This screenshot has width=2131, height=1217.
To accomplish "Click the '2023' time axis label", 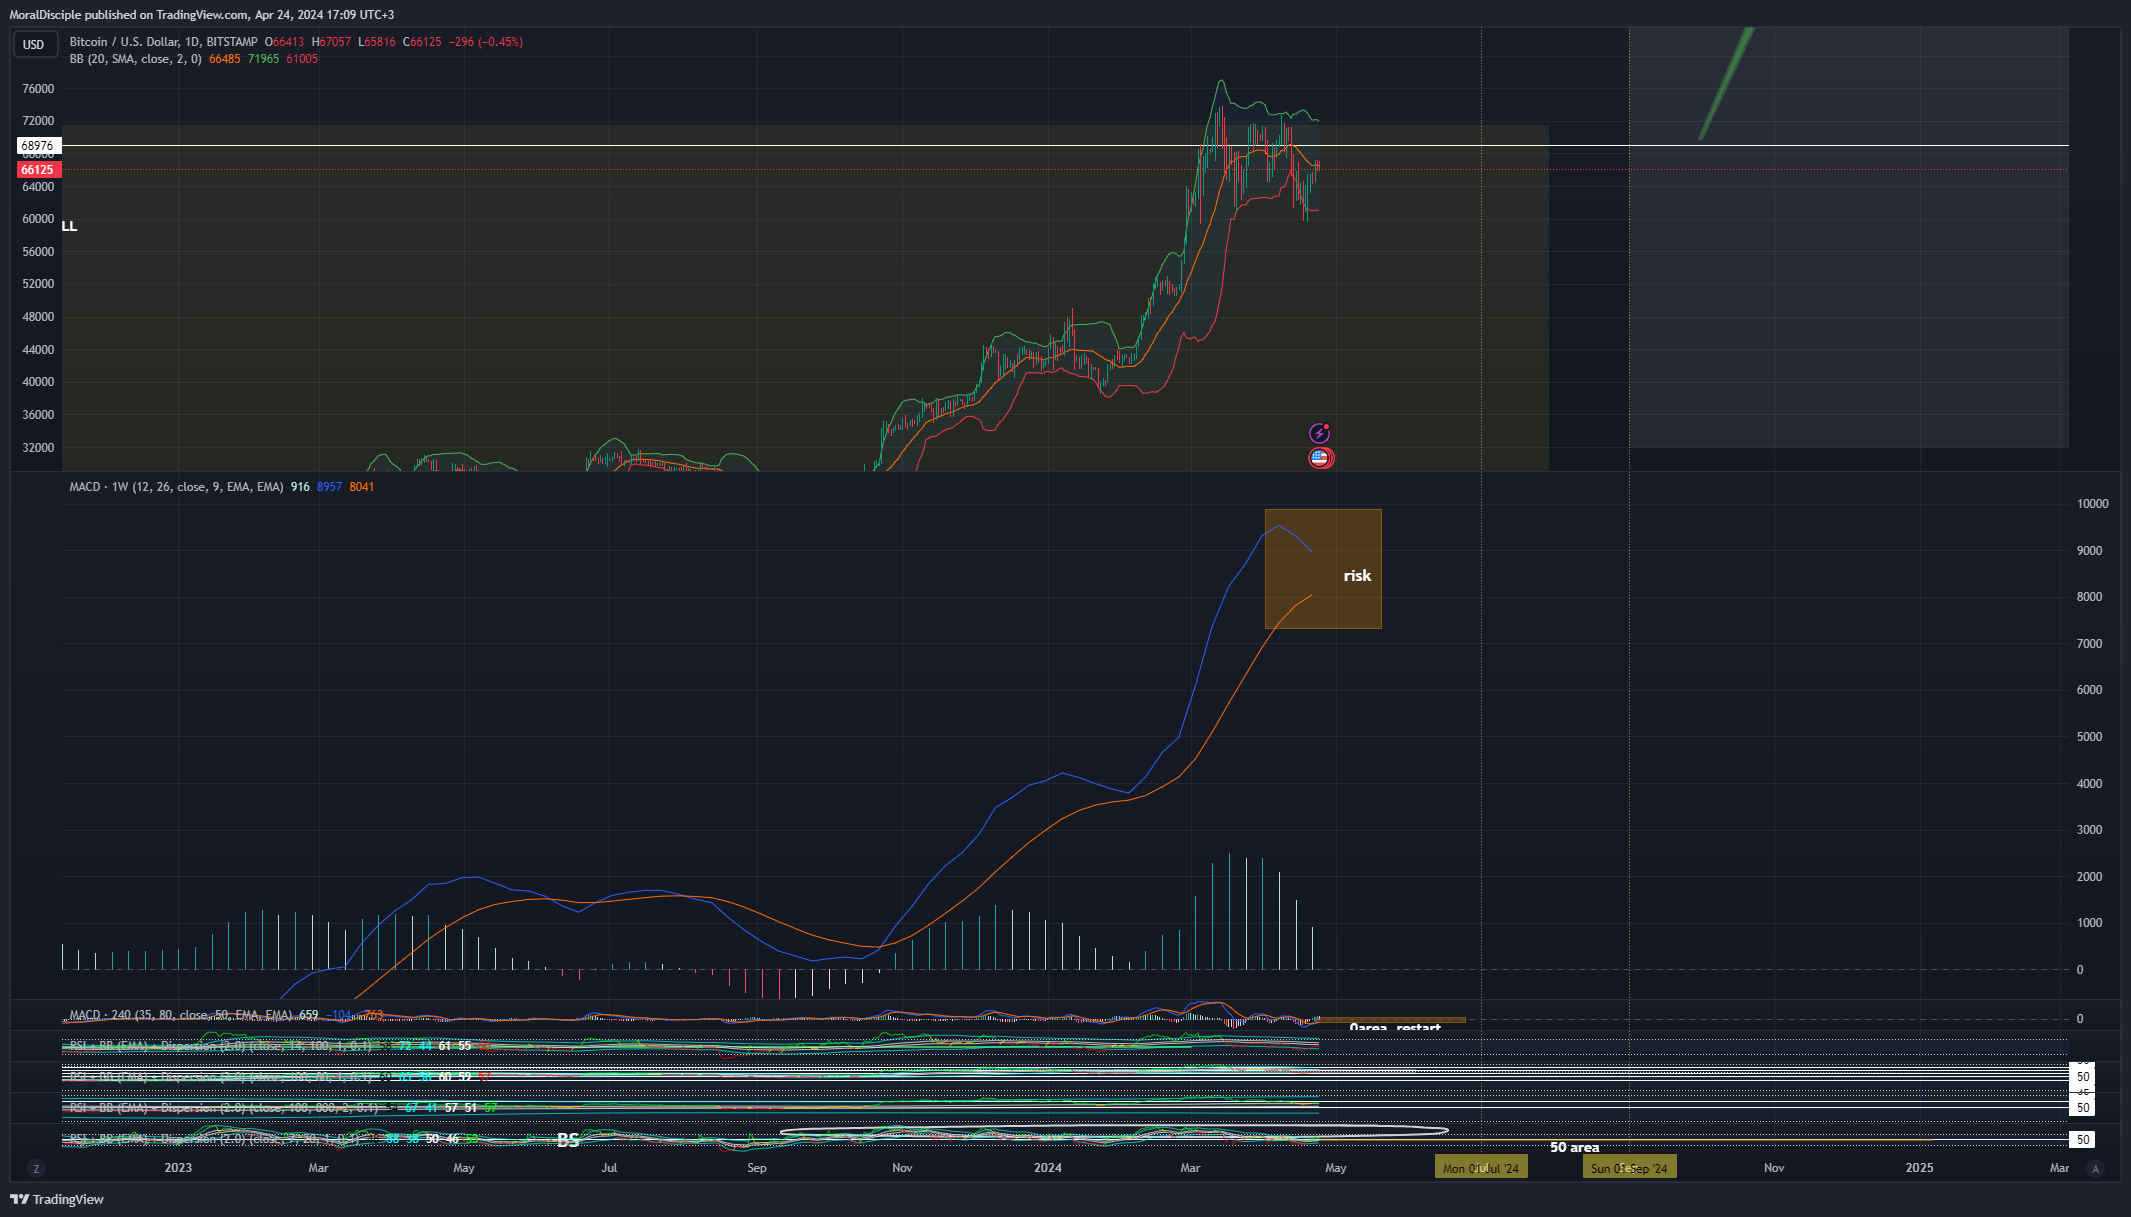I will coord(178,1168).
